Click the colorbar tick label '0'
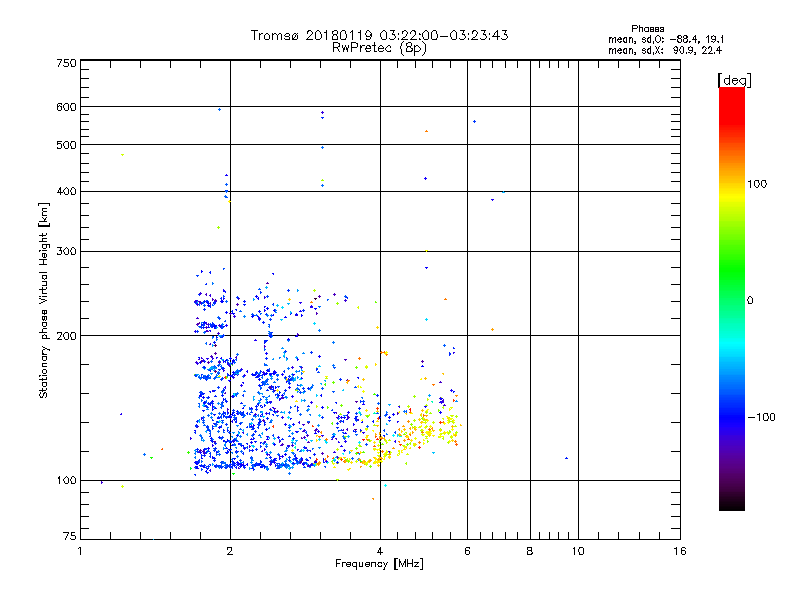The width and height of the screenshot is (800, 600). 750,300
